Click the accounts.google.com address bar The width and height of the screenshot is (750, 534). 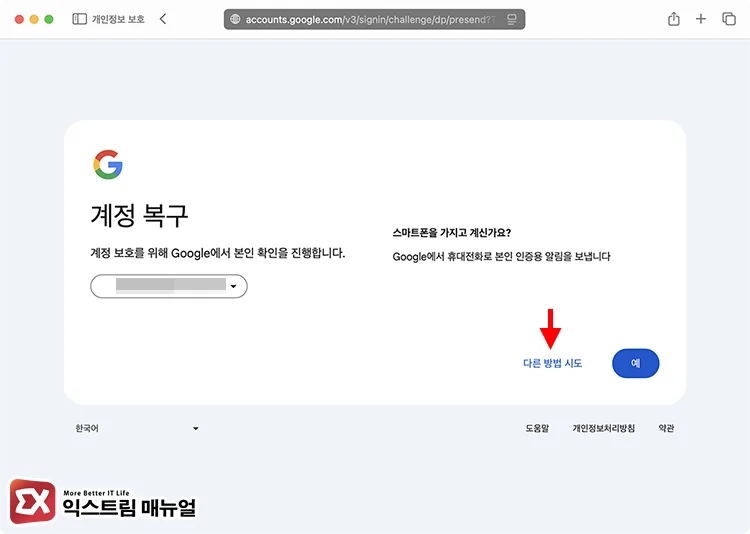(374, 20)
